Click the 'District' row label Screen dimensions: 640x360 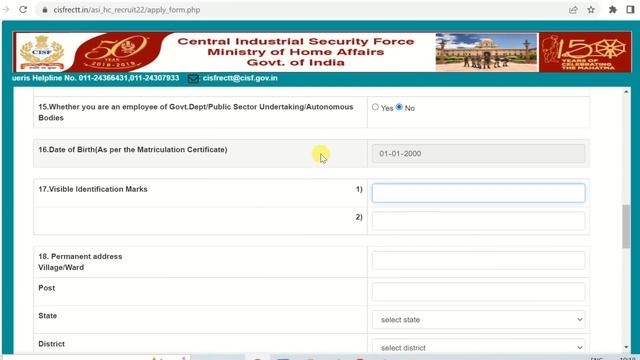pyautogui.click(x=51, y=344)
